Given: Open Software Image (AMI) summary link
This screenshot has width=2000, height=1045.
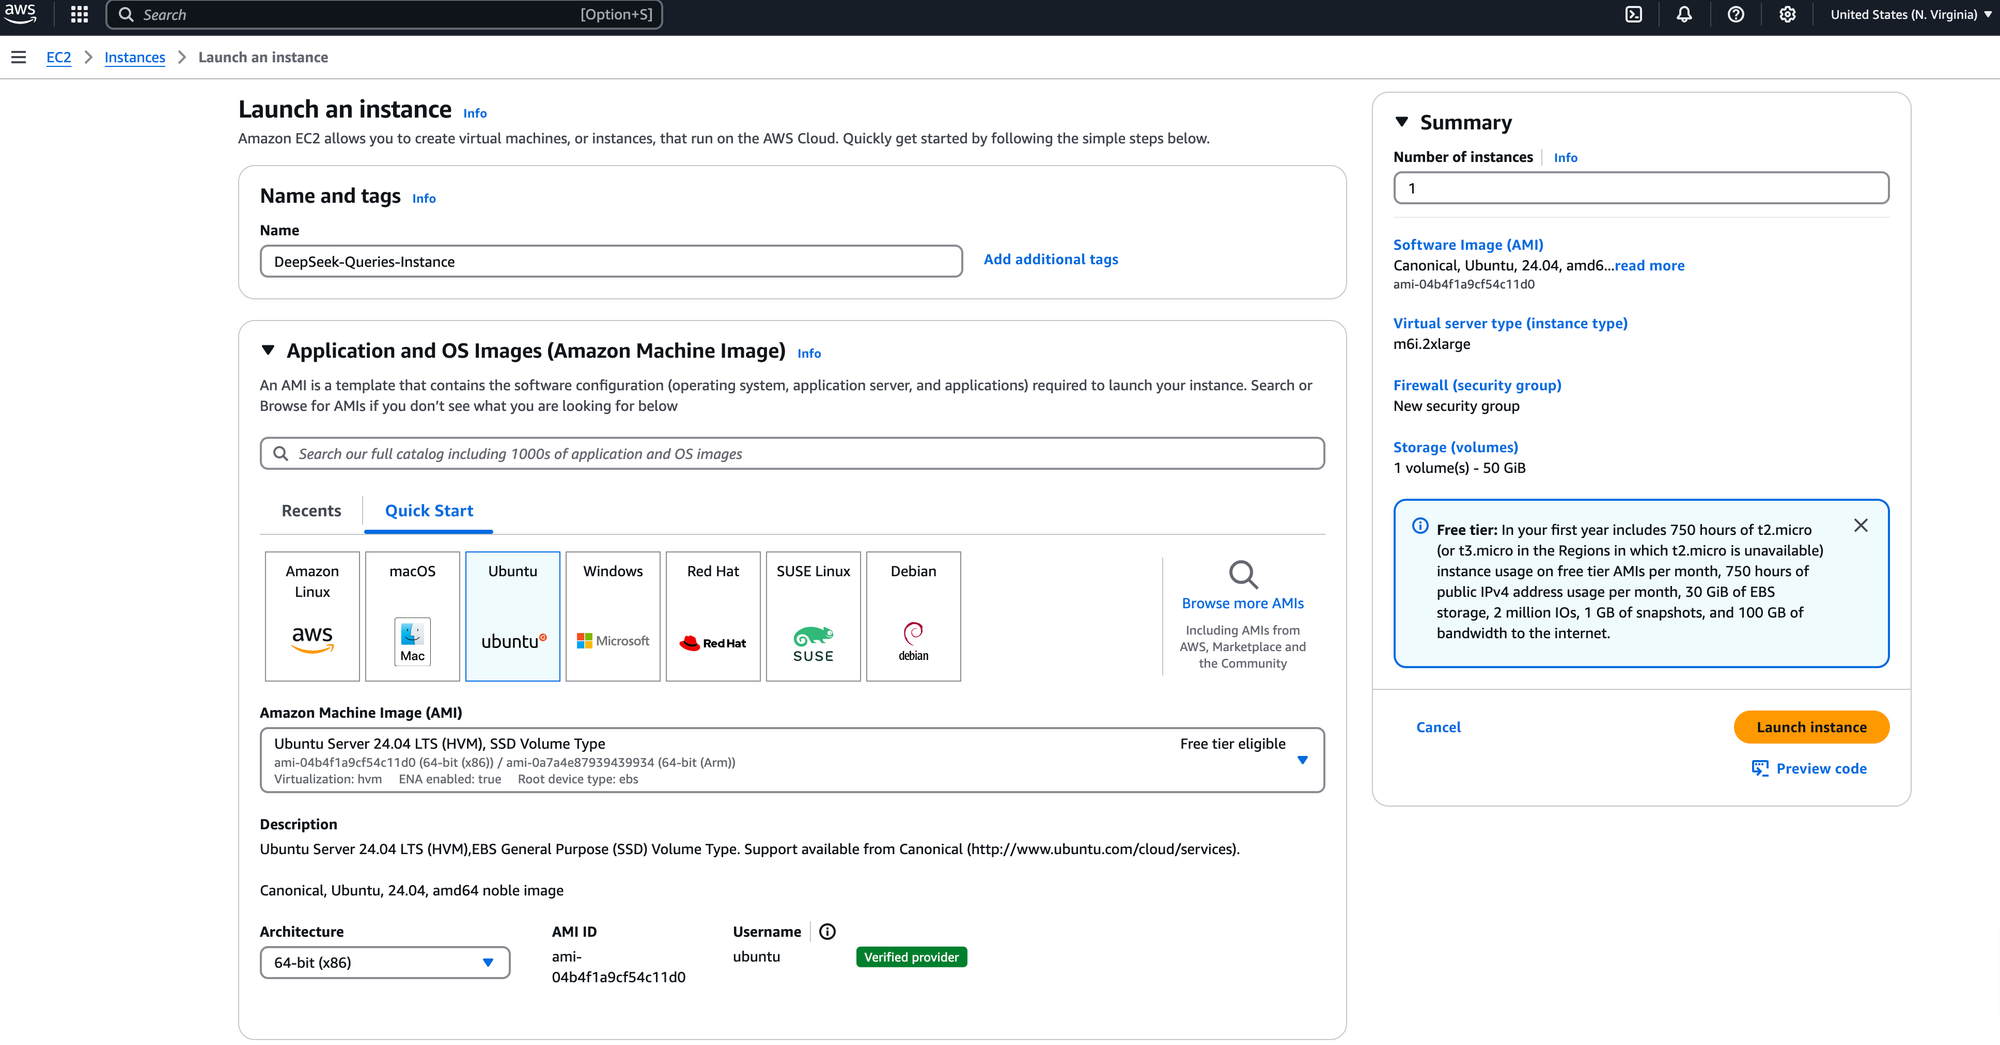Looking at the screenshot, I should pos(1468,245).
